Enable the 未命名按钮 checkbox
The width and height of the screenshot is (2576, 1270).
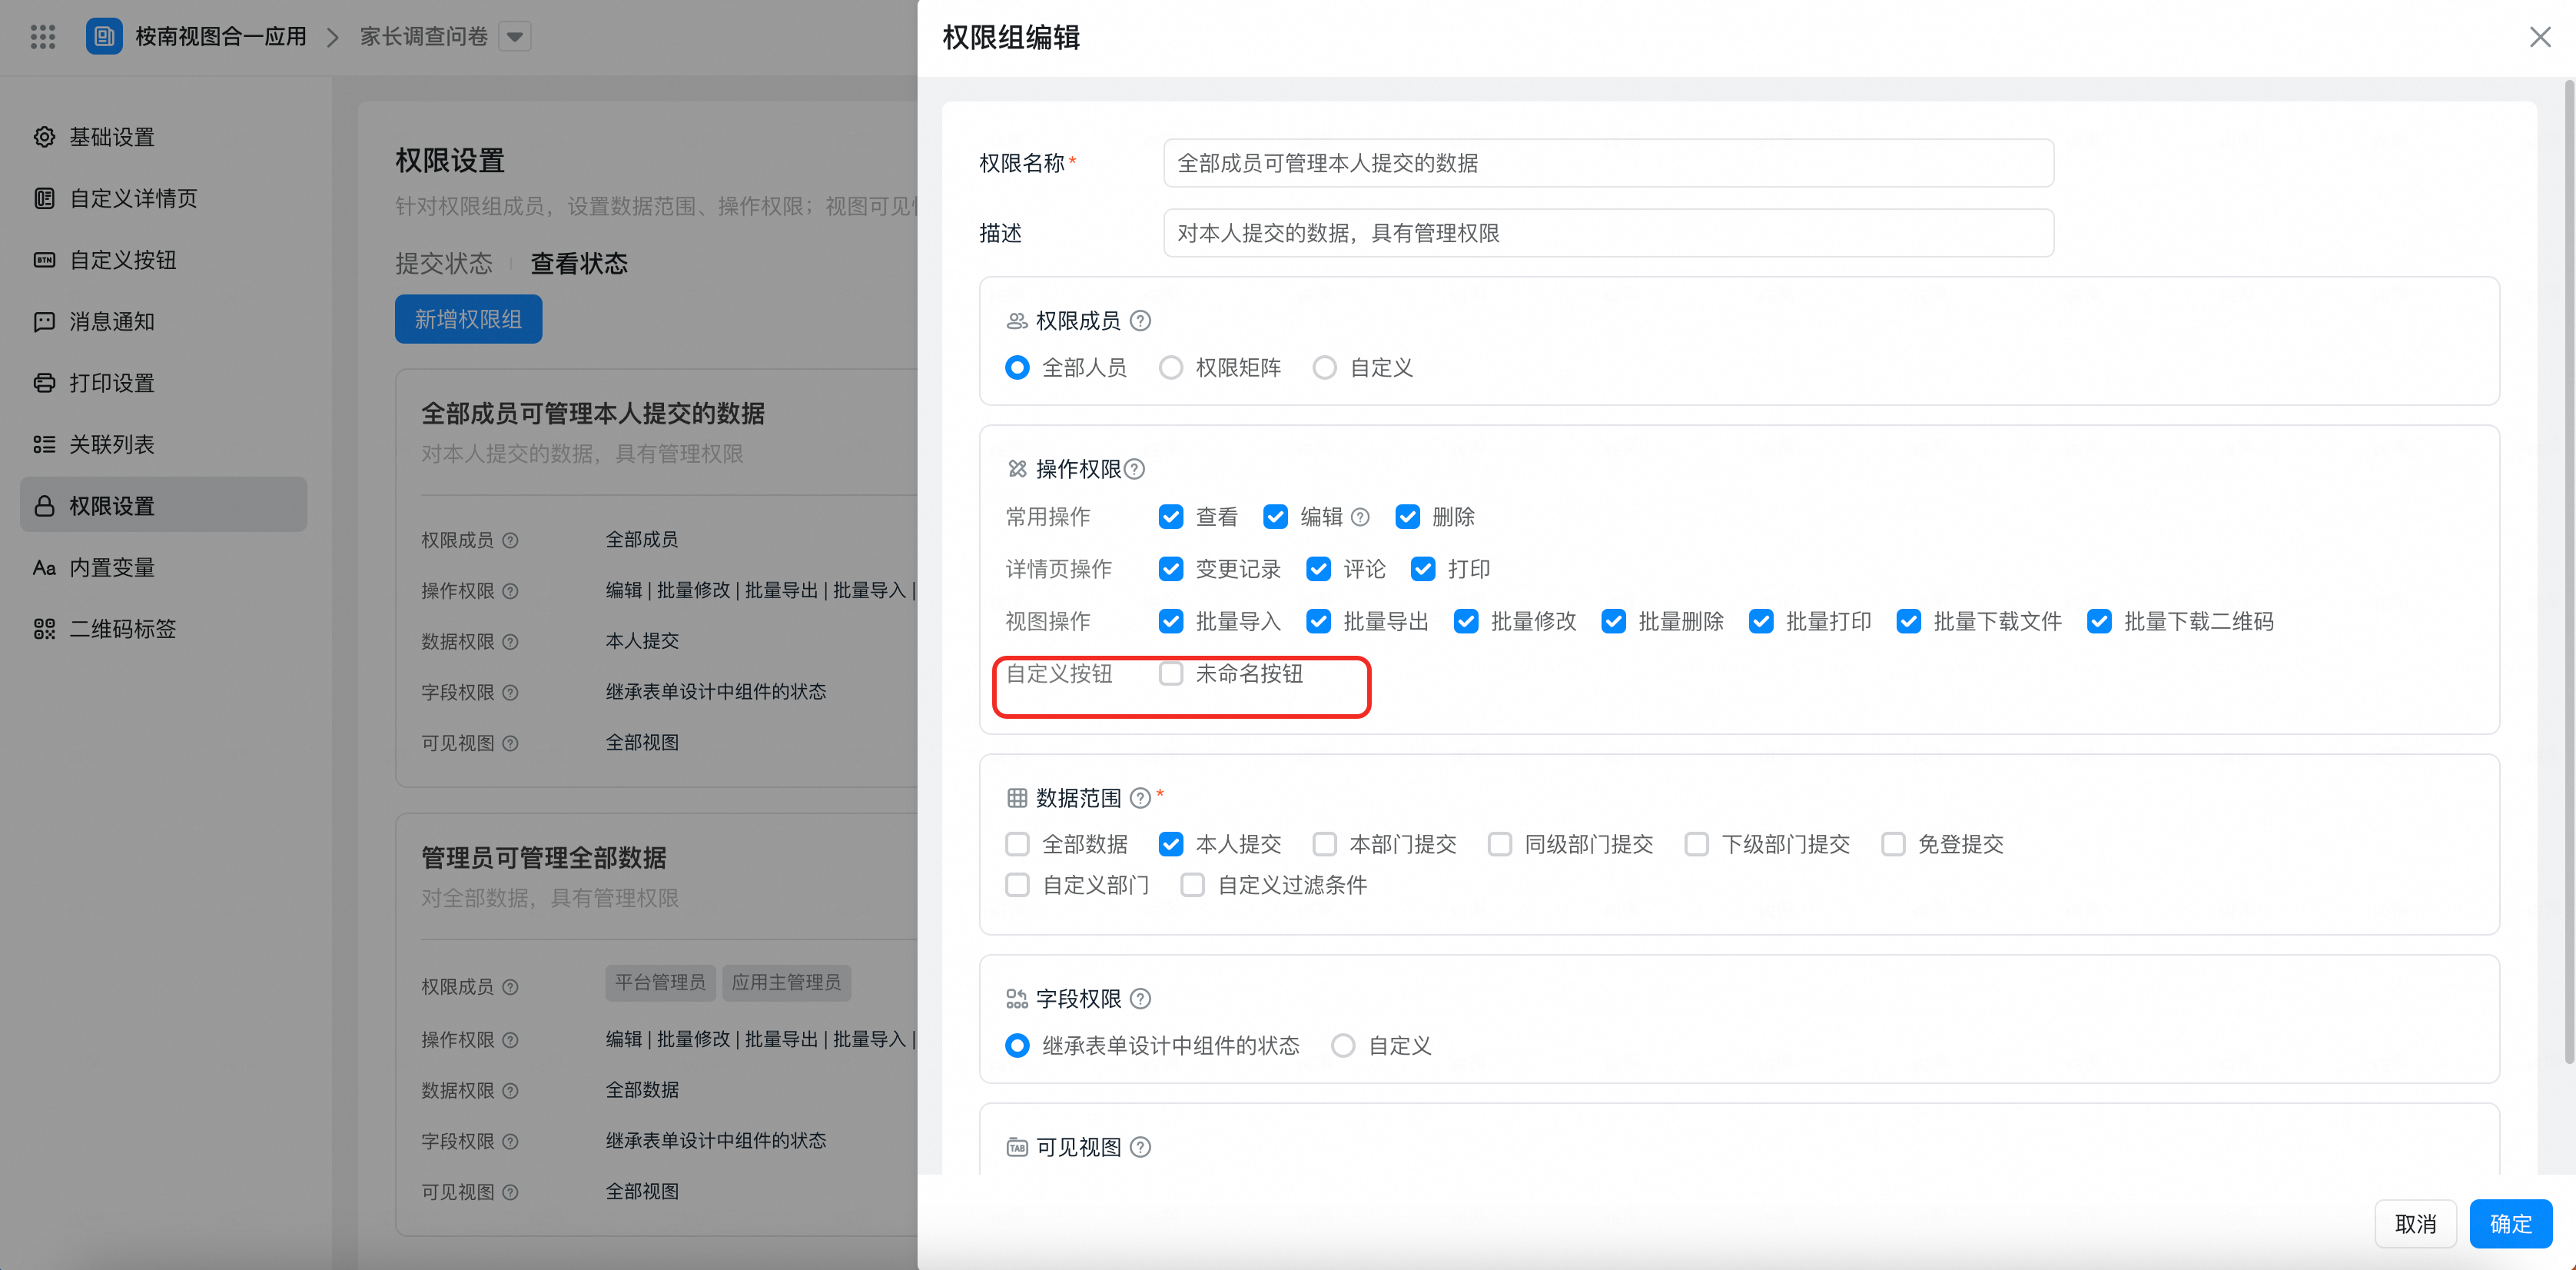1171,674
